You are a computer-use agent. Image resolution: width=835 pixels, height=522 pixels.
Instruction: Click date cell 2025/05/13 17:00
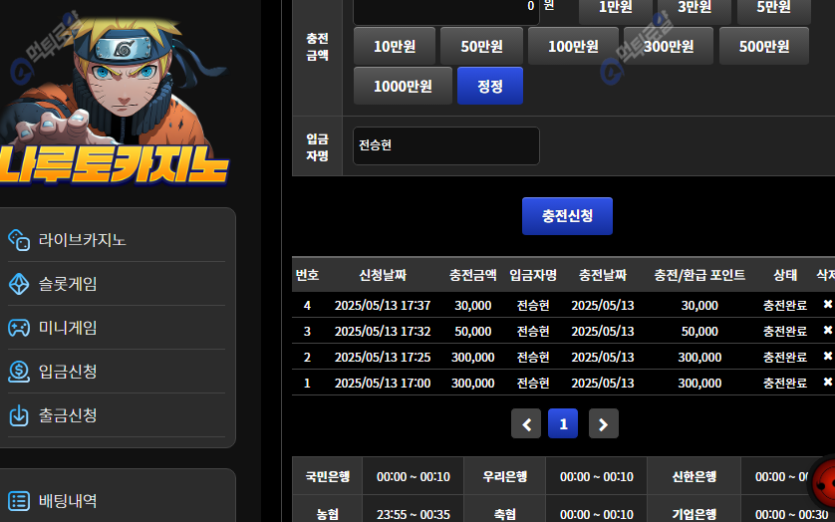[382, 383]
